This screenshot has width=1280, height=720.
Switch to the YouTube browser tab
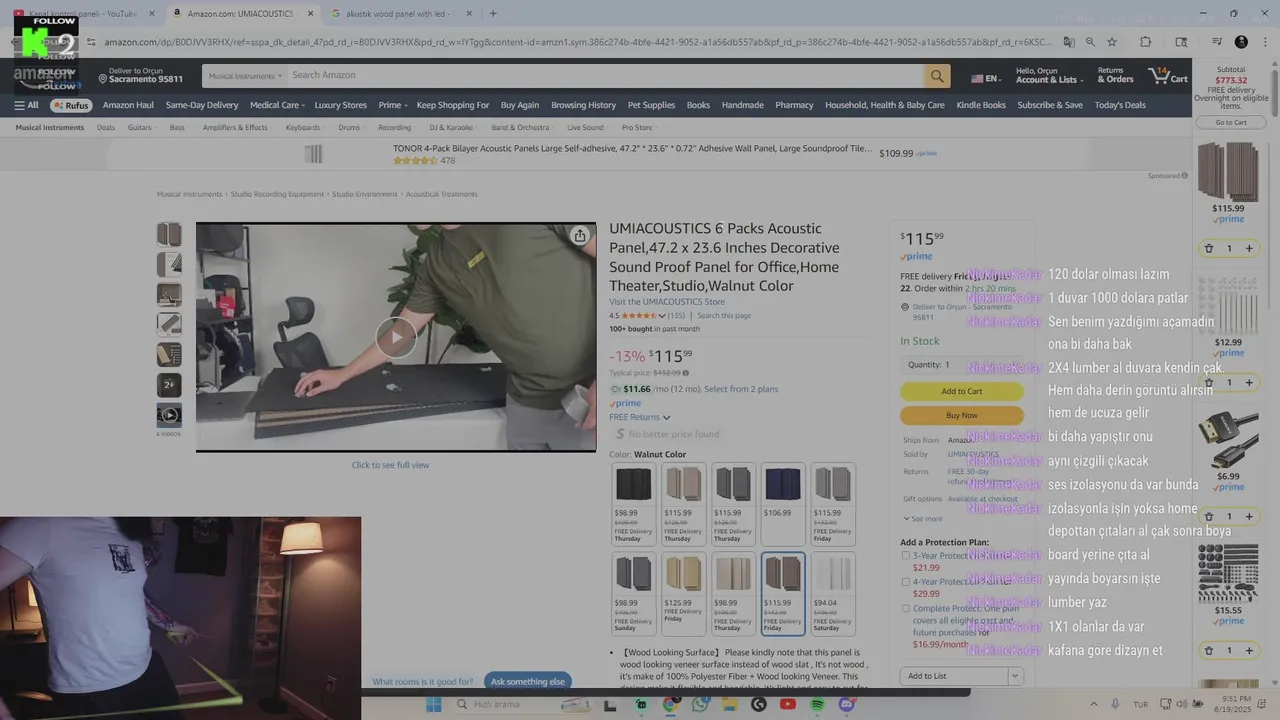[84, 14]
